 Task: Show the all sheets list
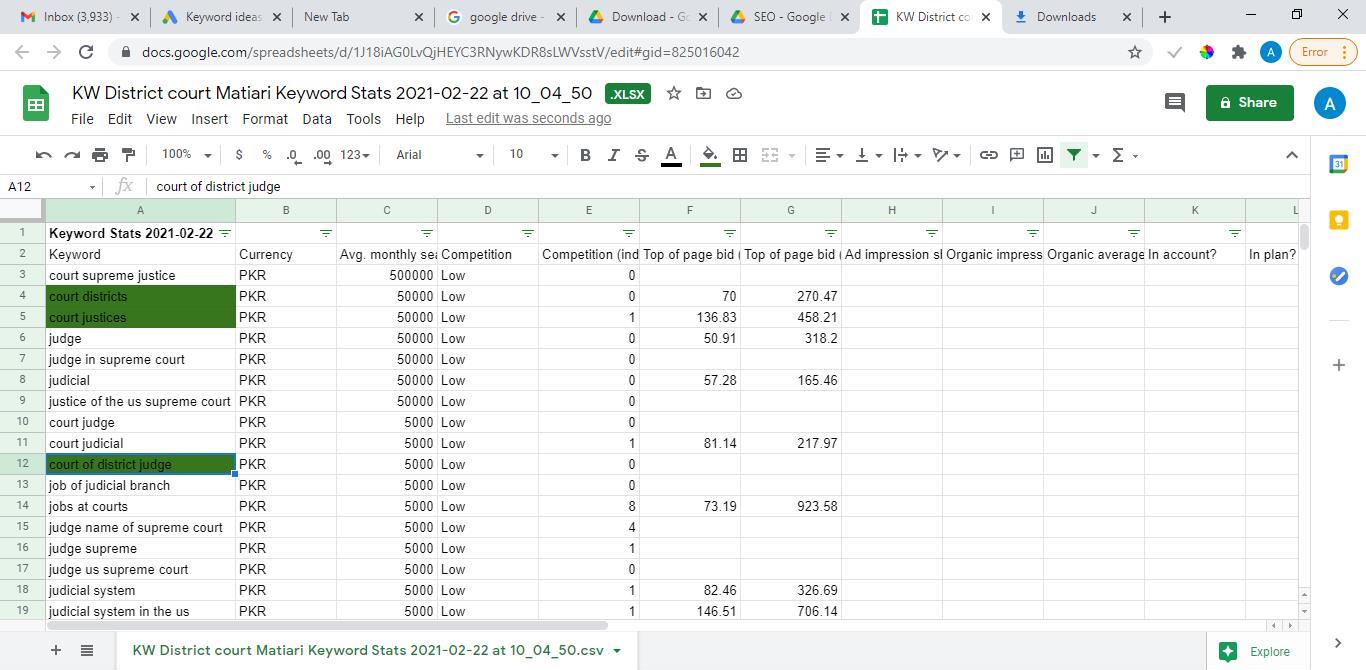[x=87, y=650]
